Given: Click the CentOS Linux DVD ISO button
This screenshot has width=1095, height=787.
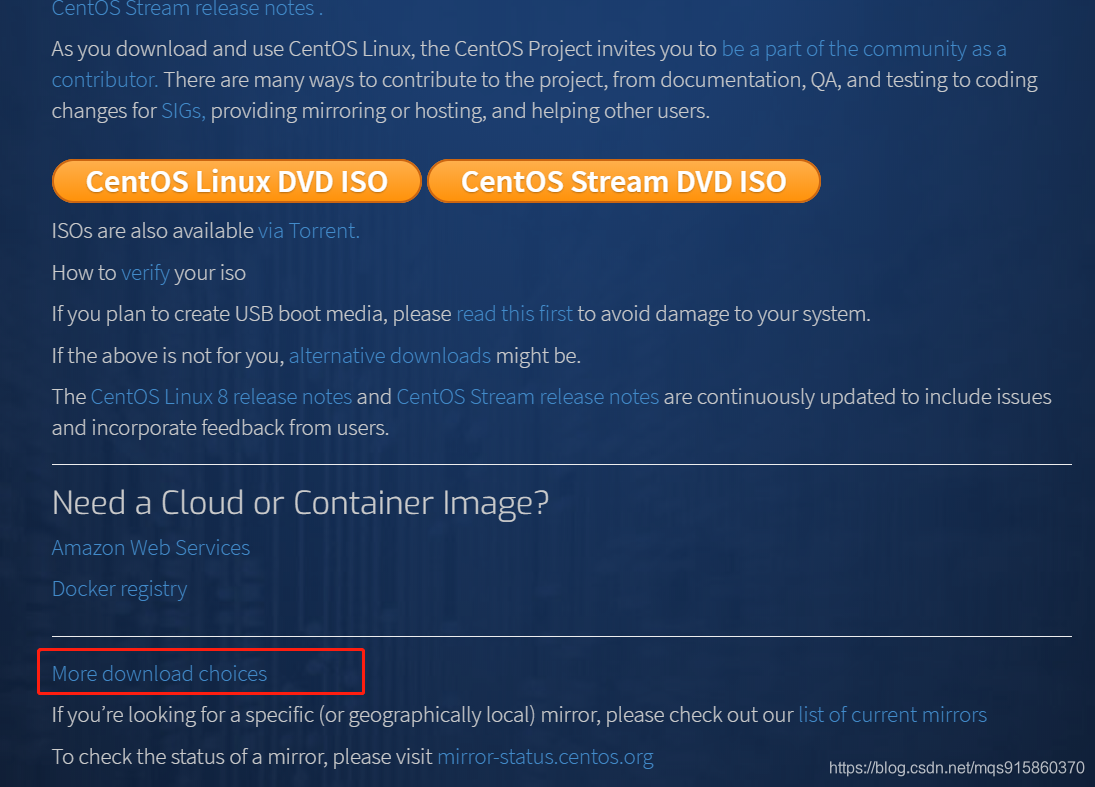Looking at the screenshot, I should [x=237, y=182].
